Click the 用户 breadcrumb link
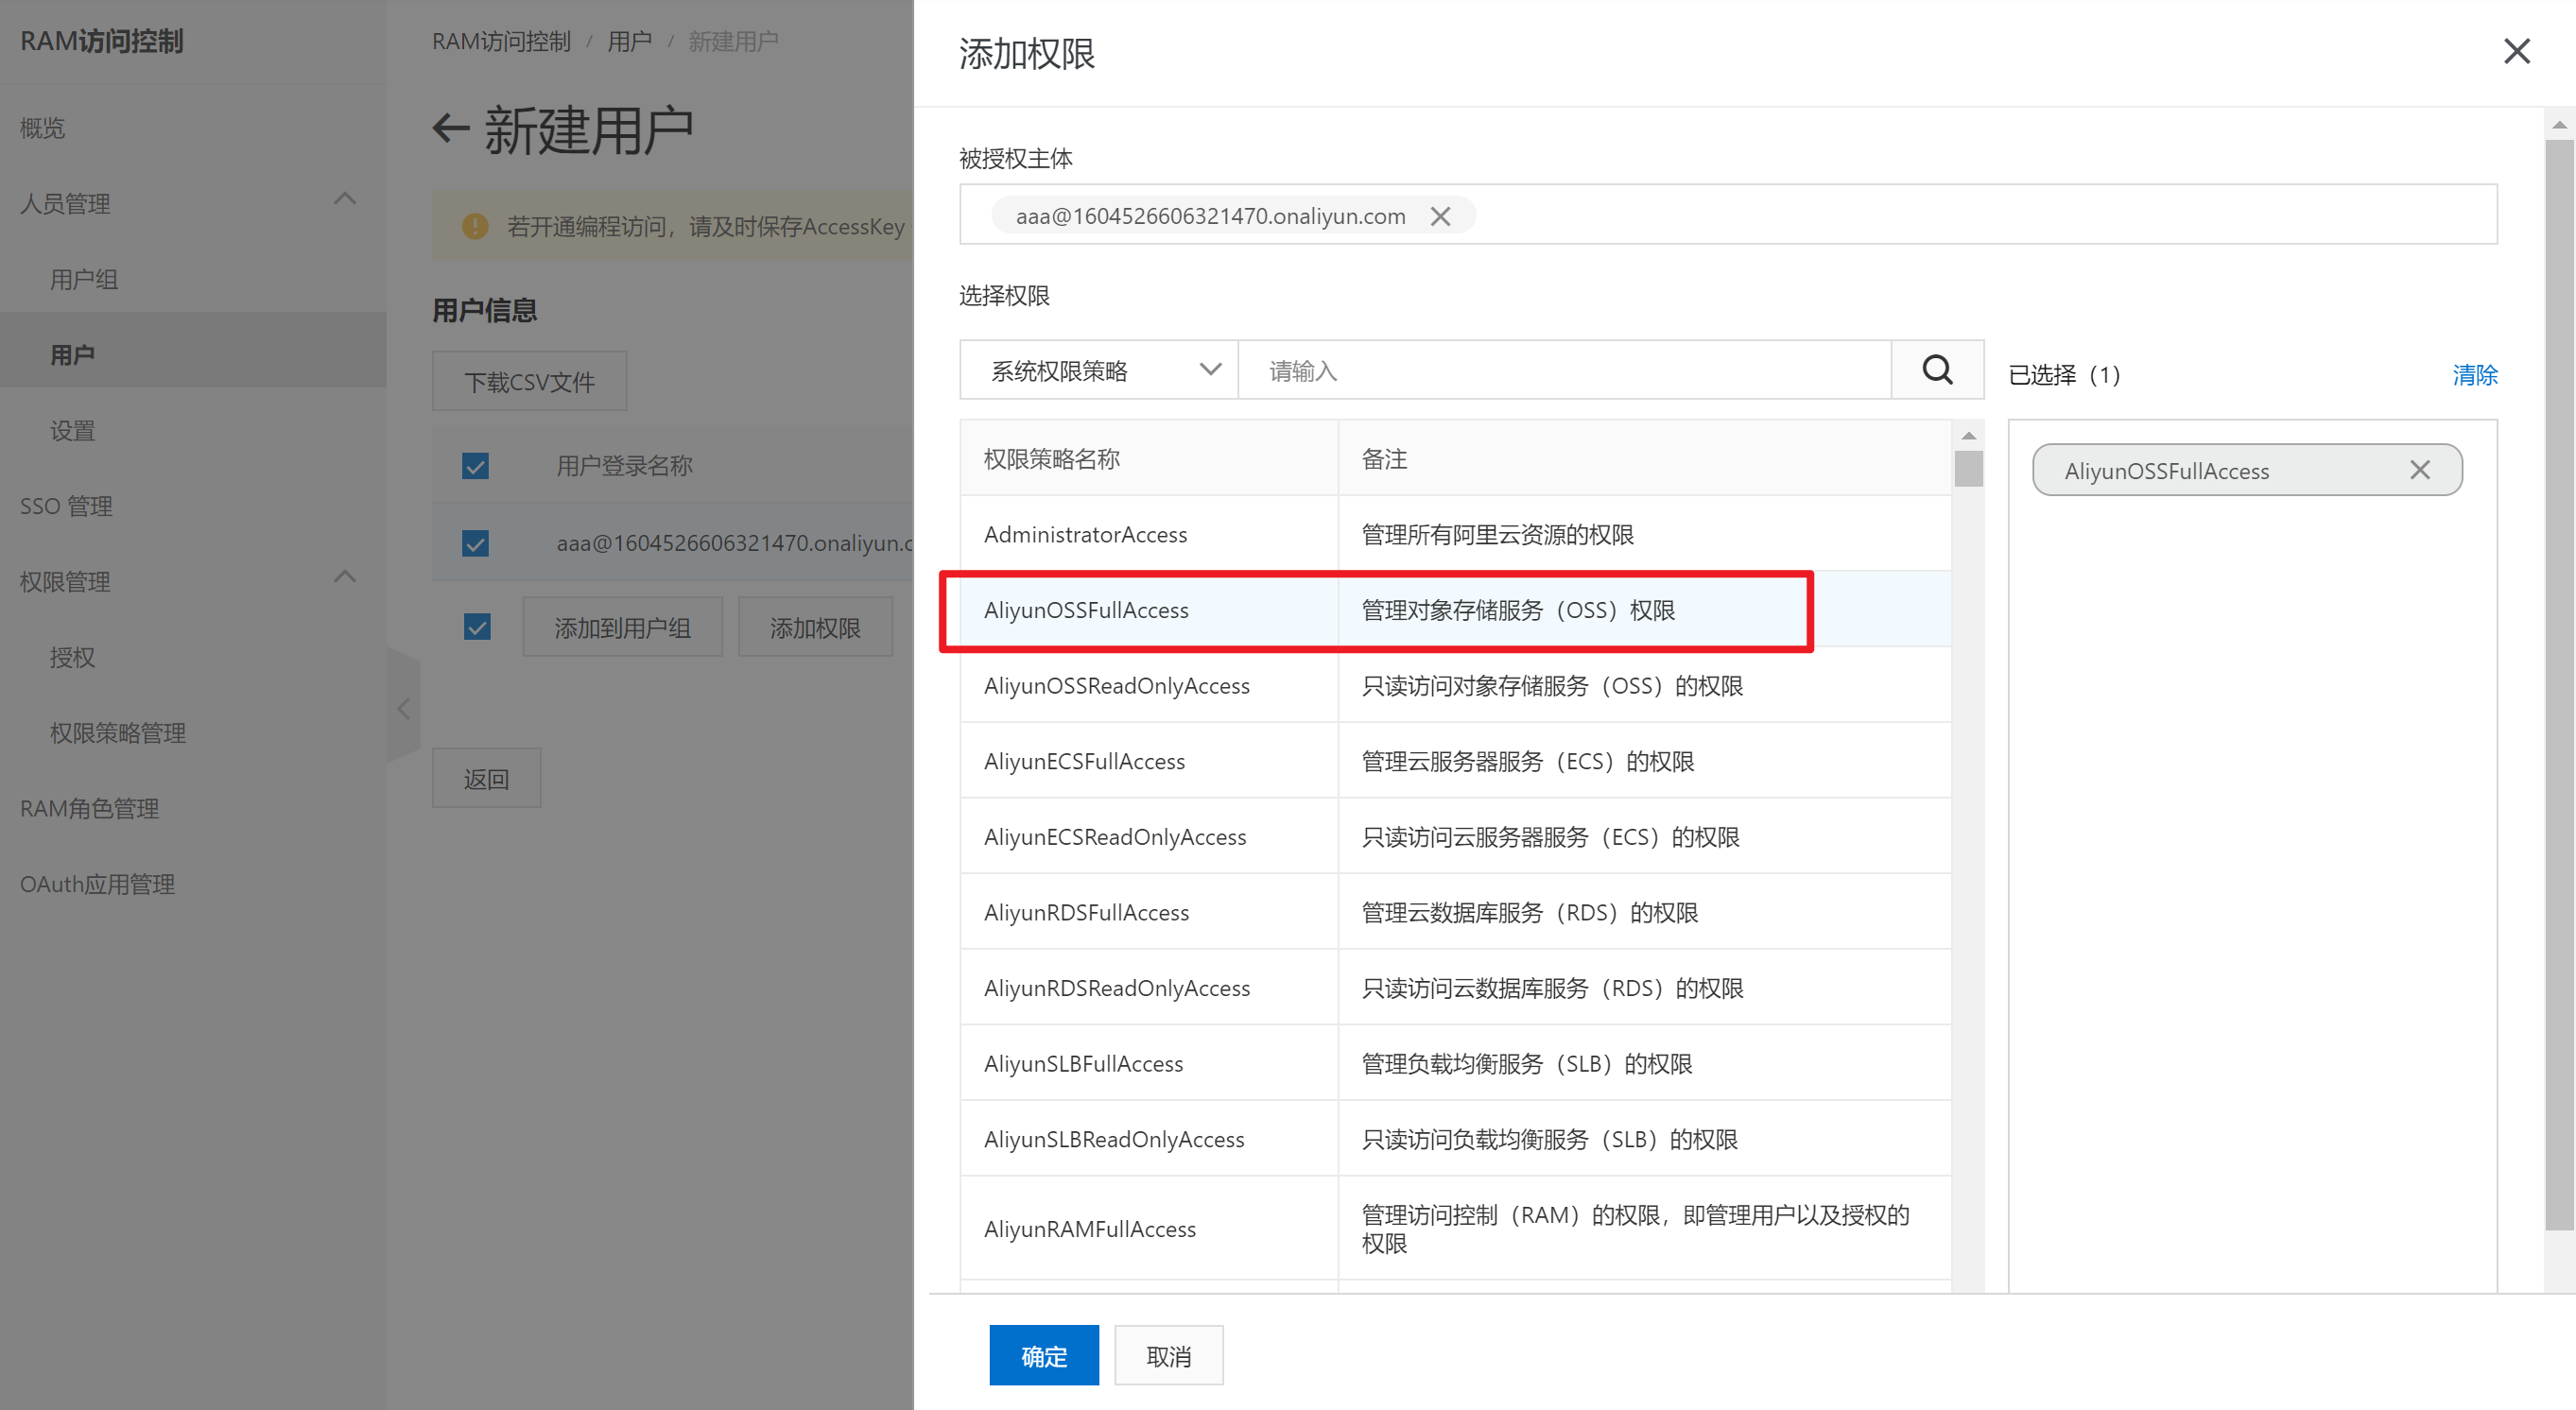The image size is (2576, 1410). coord(629,41)
